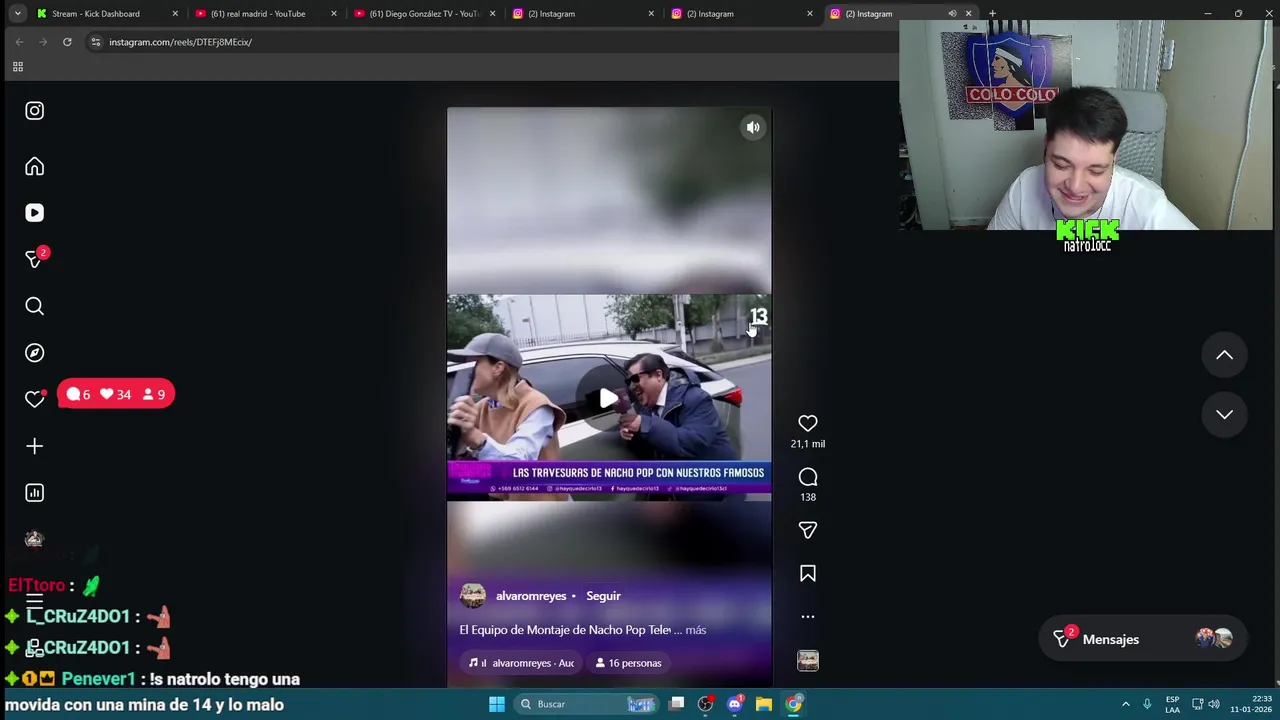Open notification popup with 6, 34, 9
This screenshot has height=720, width=1280.
(116, 394)
